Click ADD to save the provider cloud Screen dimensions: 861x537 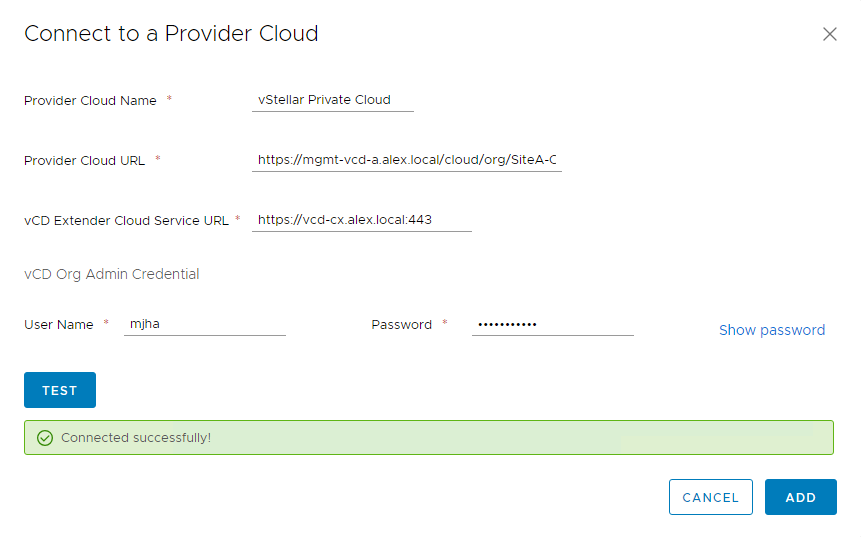800,497
